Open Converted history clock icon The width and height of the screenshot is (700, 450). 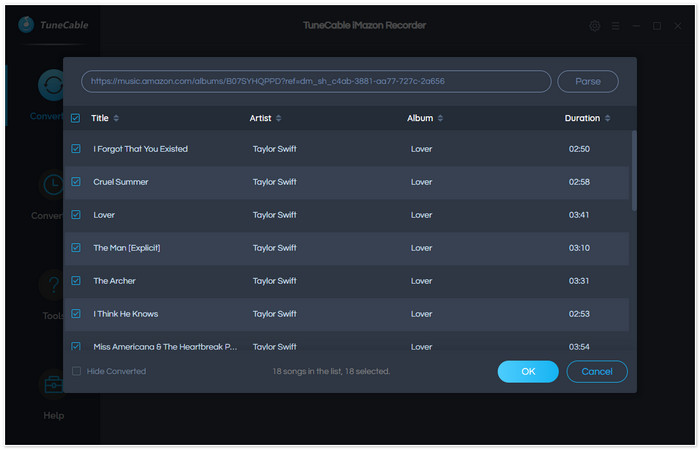point(53,184)
